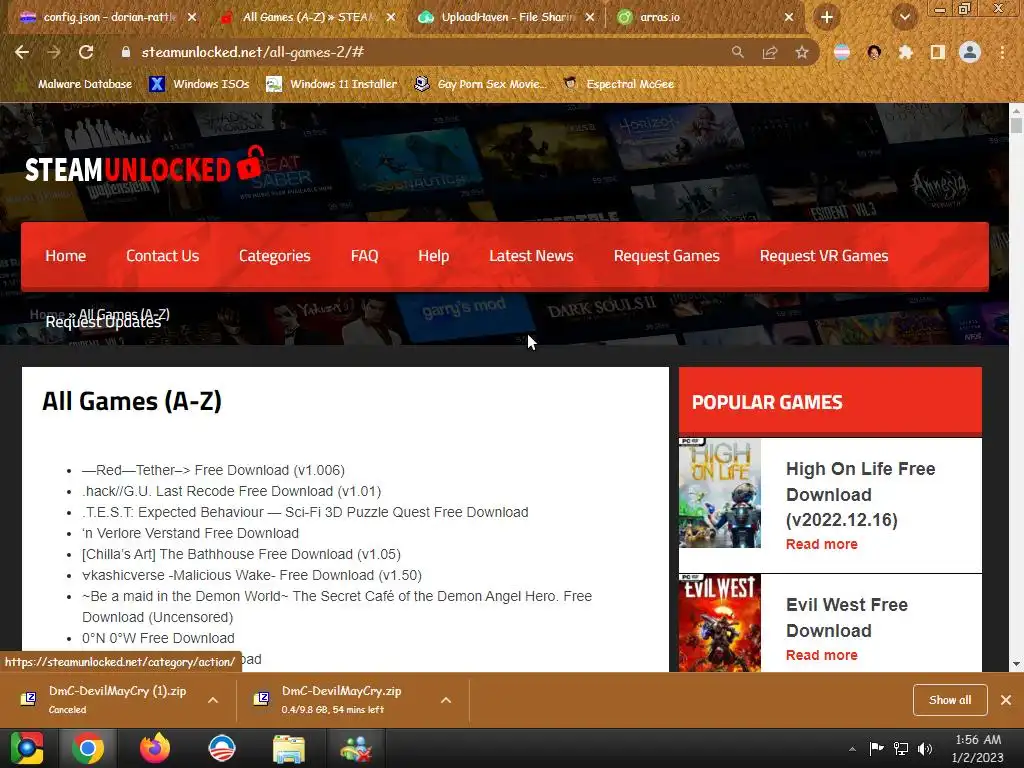Open the tab search dropdown arrow
The width and height of the screenshot is (1024, 768).
coord(905,18)
